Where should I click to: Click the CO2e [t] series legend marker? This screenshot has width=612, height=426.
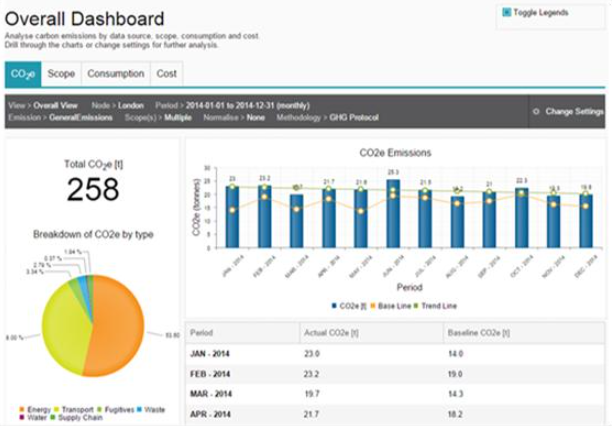(333, 304)
